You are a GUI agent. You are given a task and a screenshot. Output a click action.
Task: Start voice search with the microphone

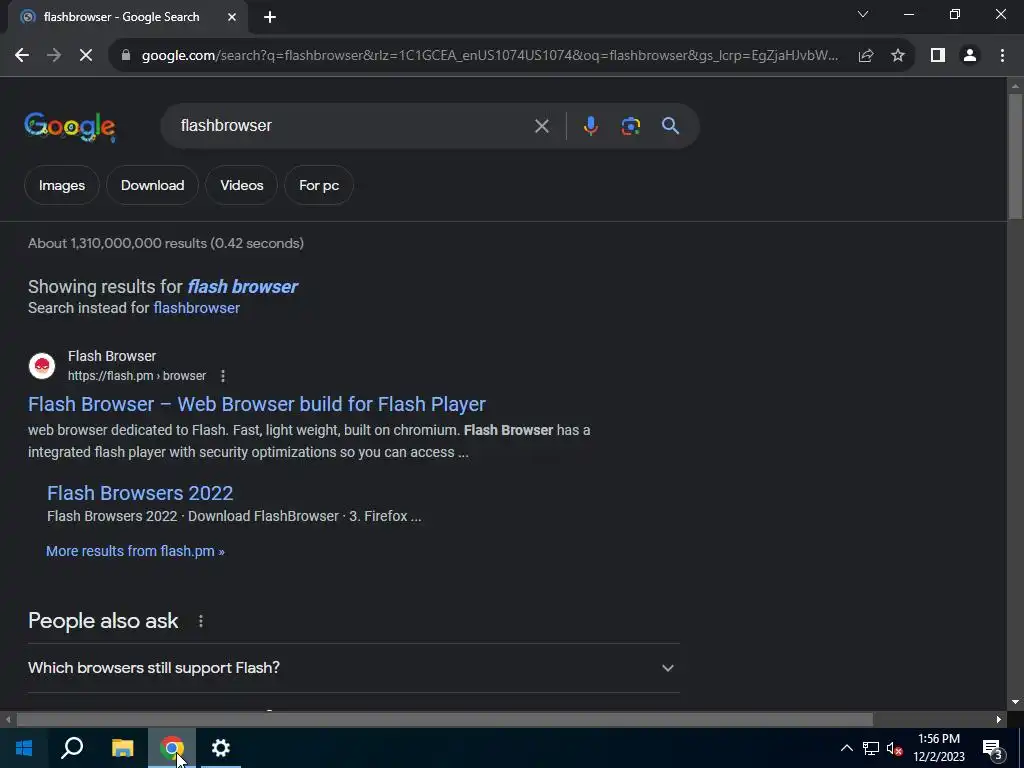coord(590,126)
